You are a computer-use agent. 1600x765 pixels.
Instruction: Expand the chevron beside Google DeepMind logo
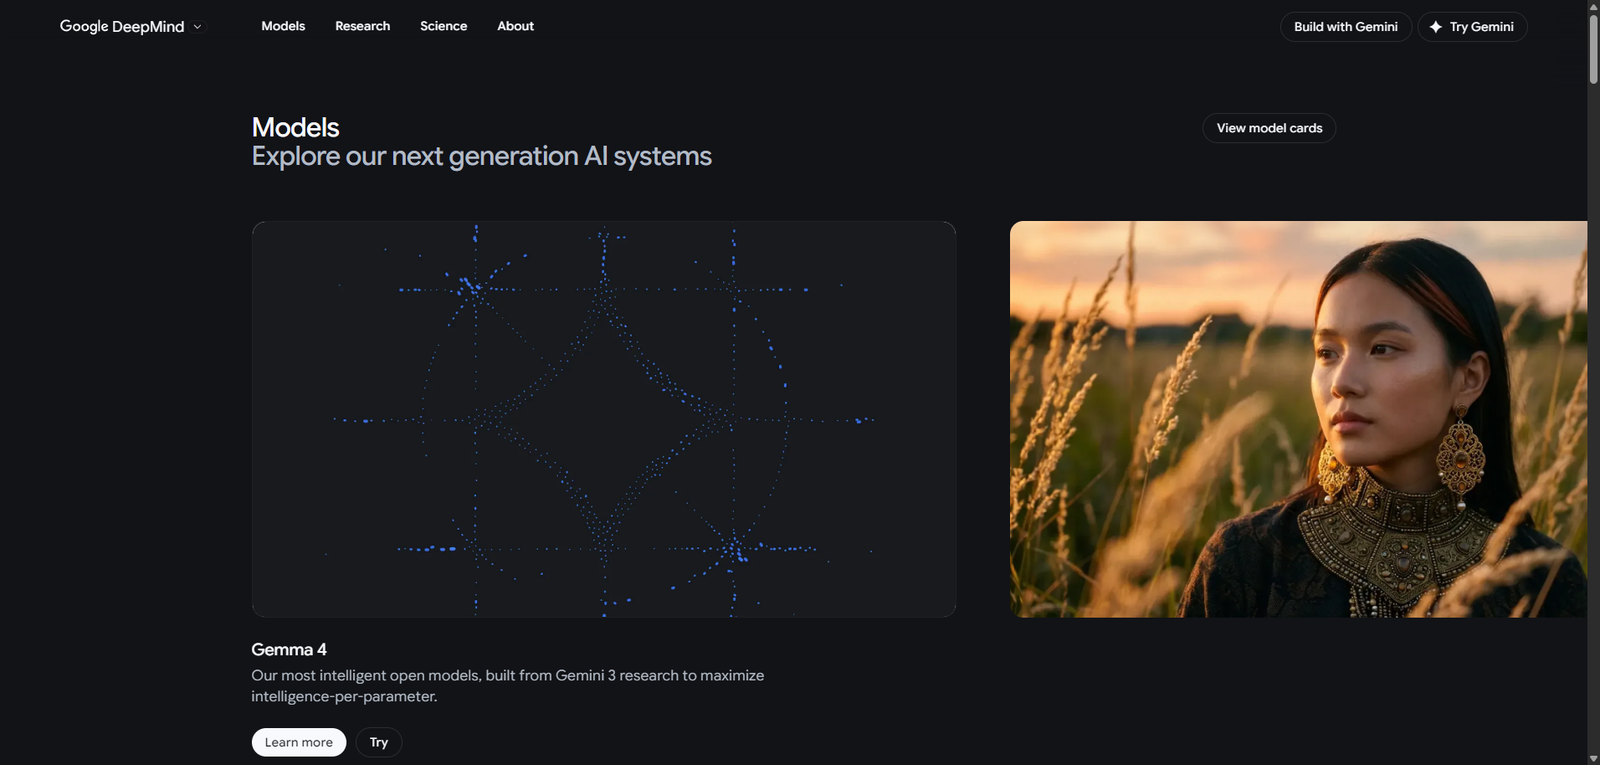[x=197, y=27]
